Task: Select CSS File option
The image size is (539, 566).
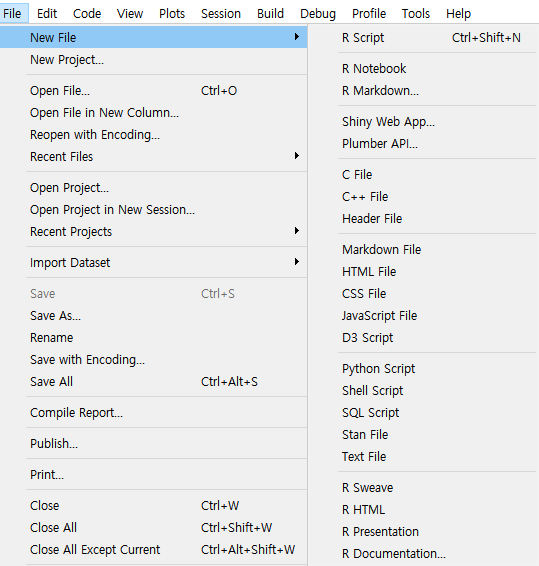Action: point(423,294)
